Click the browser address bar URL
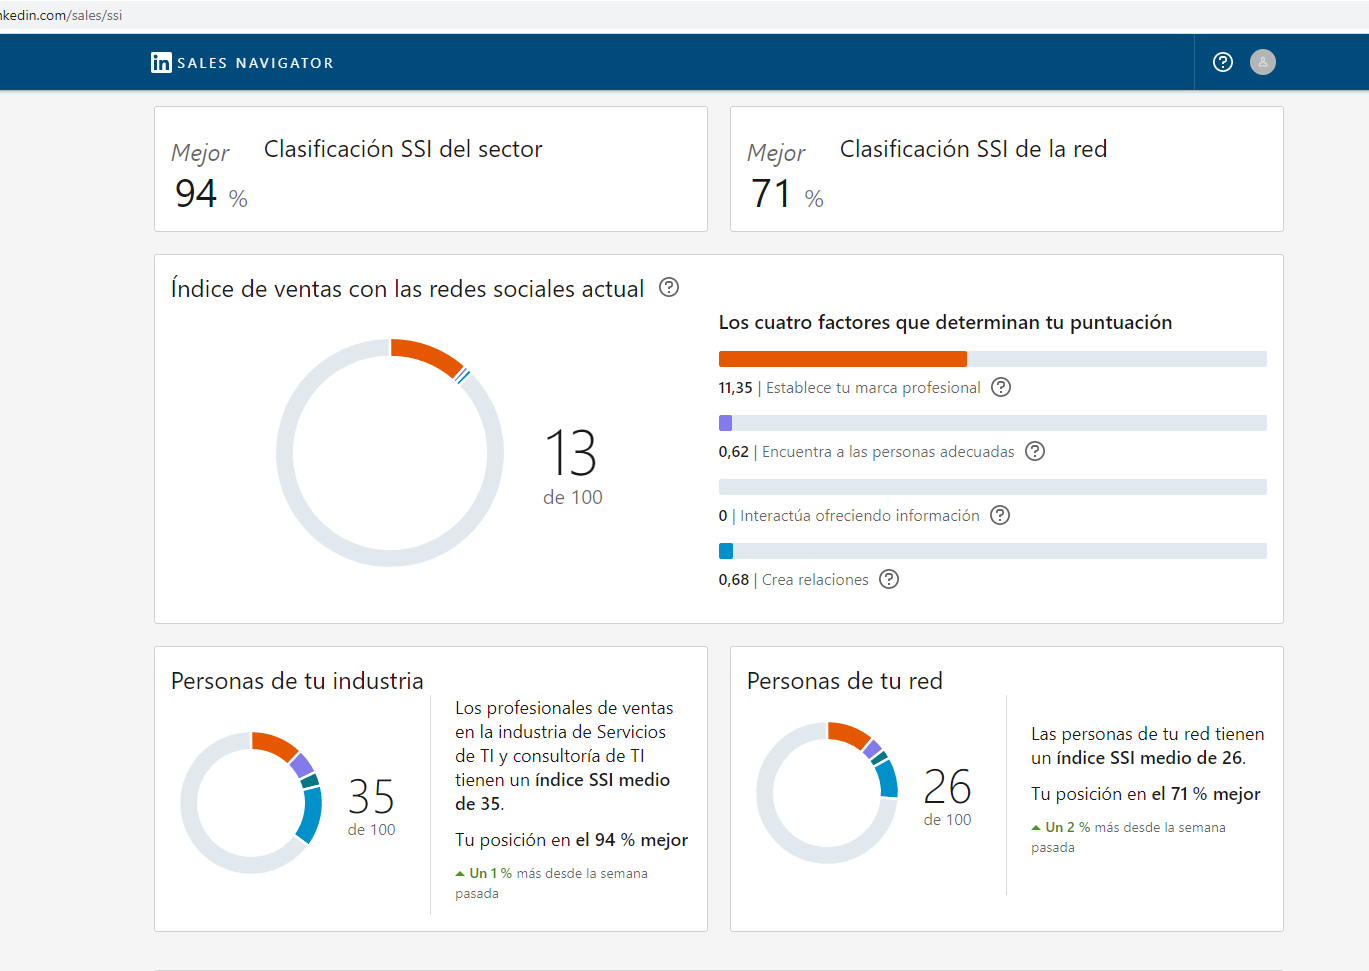 (x=61, y=16)
